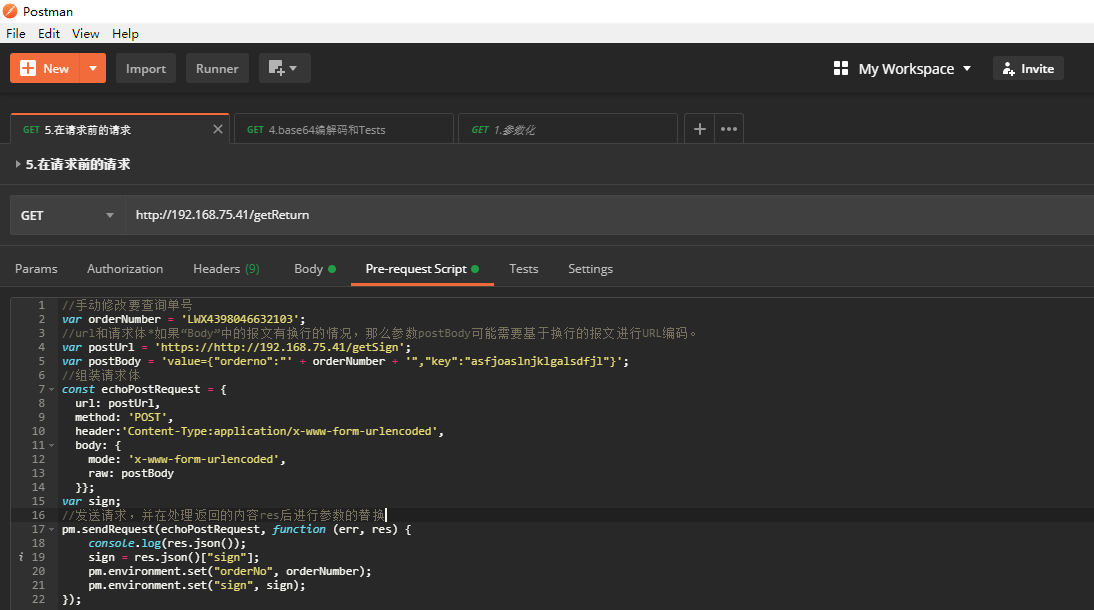The width and height of the screenshot is (1094, 610).
Task: Switch to the Headers (9) tab
Action: (226, 268)
